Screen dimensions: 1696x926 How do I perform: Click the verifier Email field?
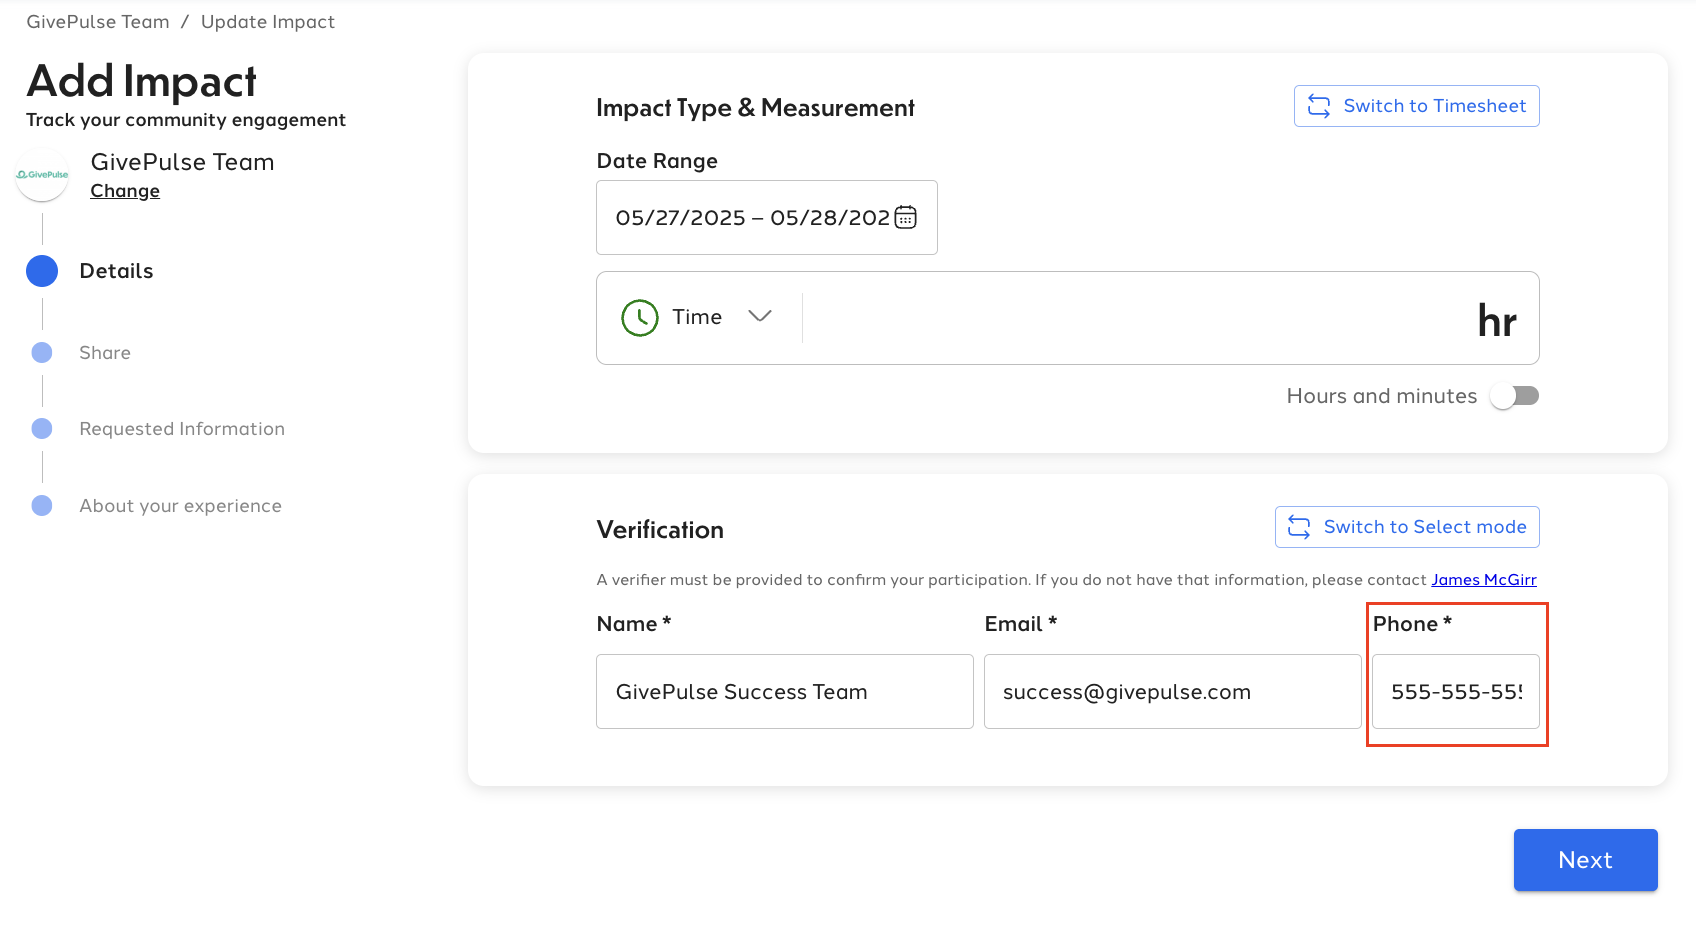[x=1173, y=692]
